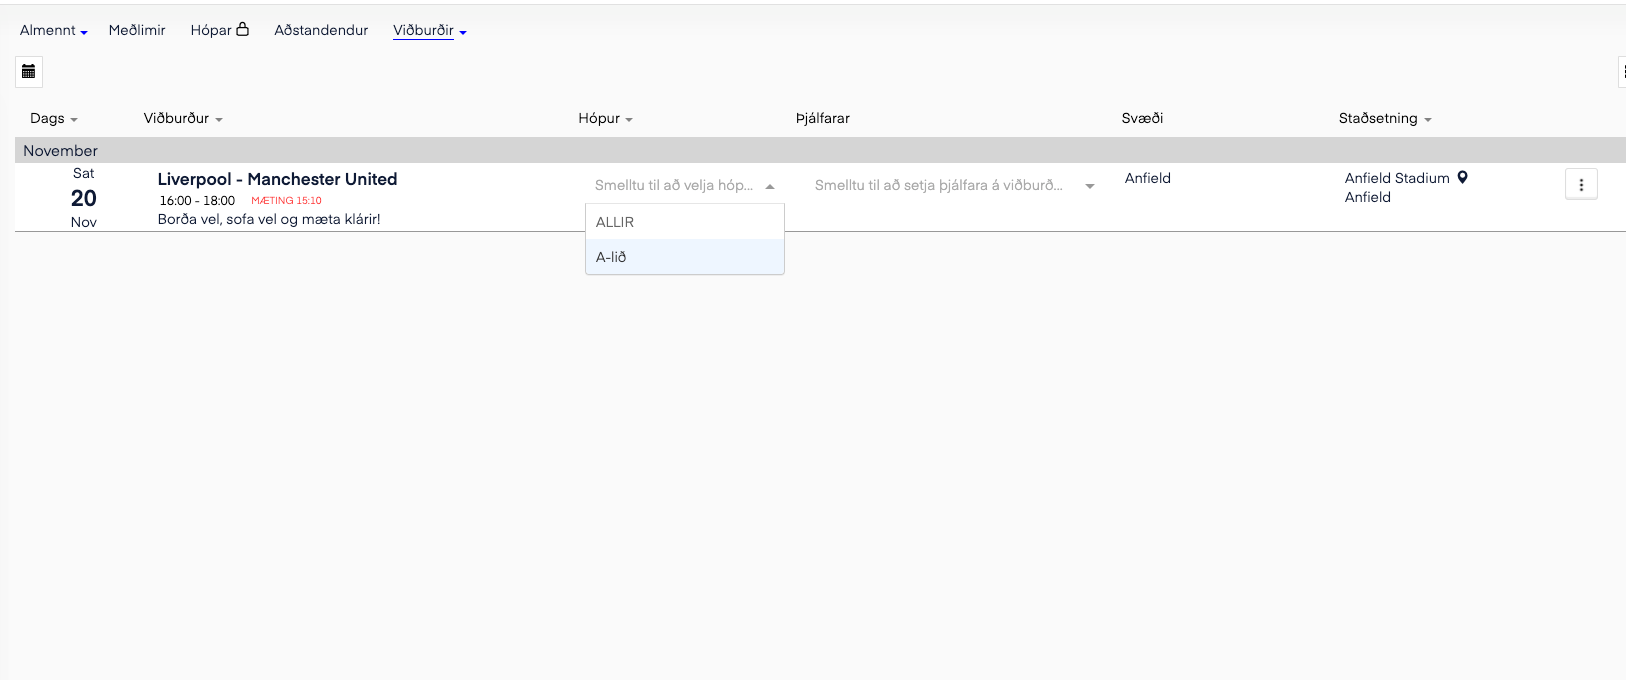Click the Liverpool - Manchester United event title
The height and width of the screenshot is (680, 1626).
click(277, 179)
